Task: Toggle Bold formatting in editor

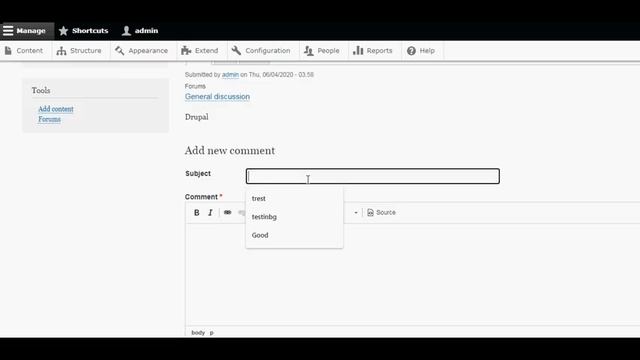Action: (x=197, y=213)
